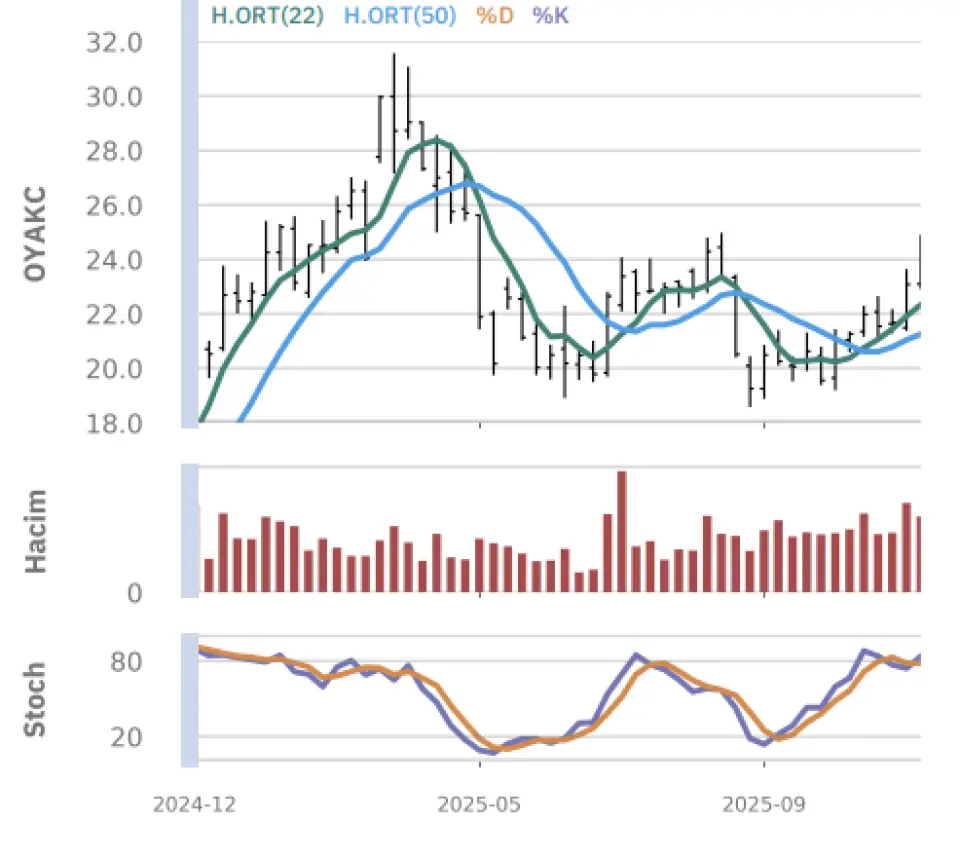Click the tallest volume bar
Viewport: 960px width, 859px height.
pos(621,532)
